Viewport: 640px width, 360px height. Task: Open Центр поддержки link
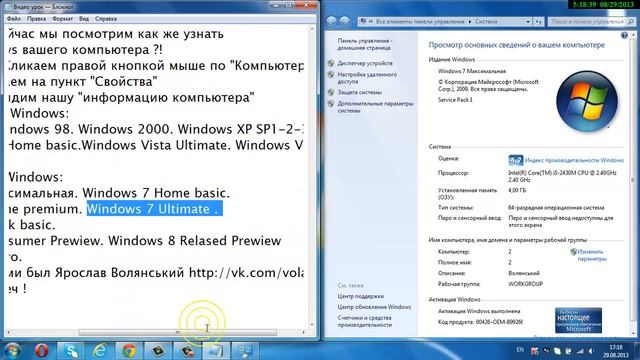click(360, 296)
